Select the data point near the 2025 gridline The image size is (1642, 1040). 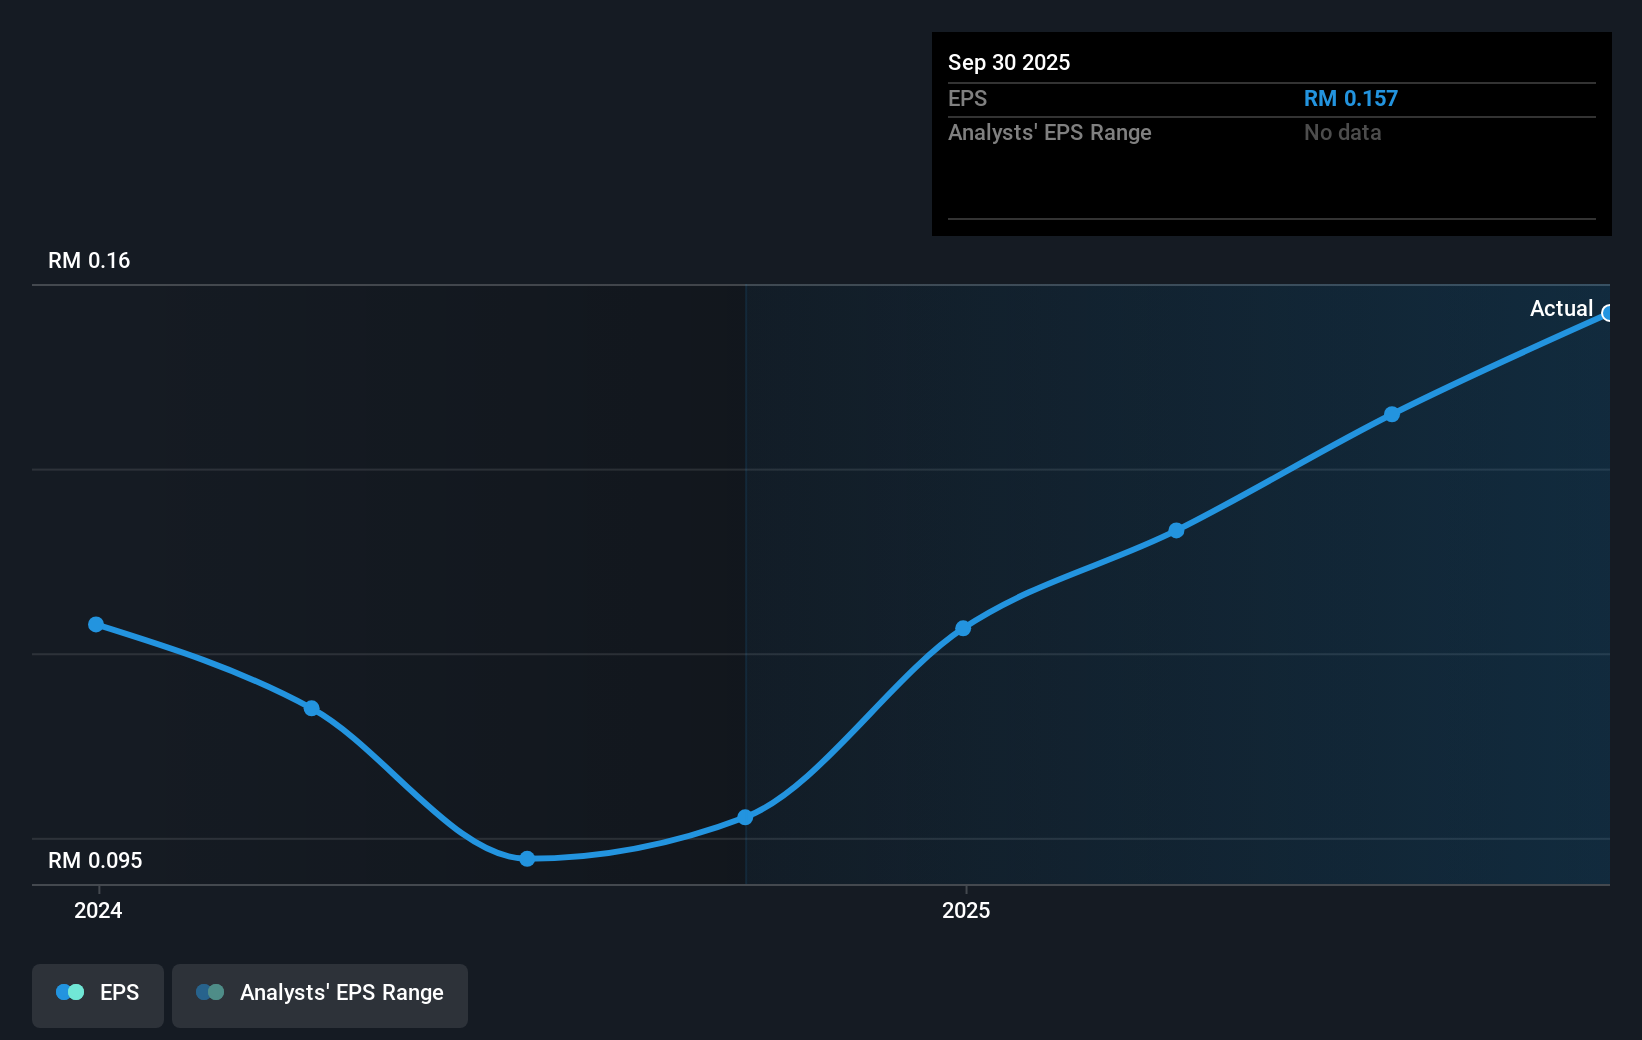coord(963,627)
